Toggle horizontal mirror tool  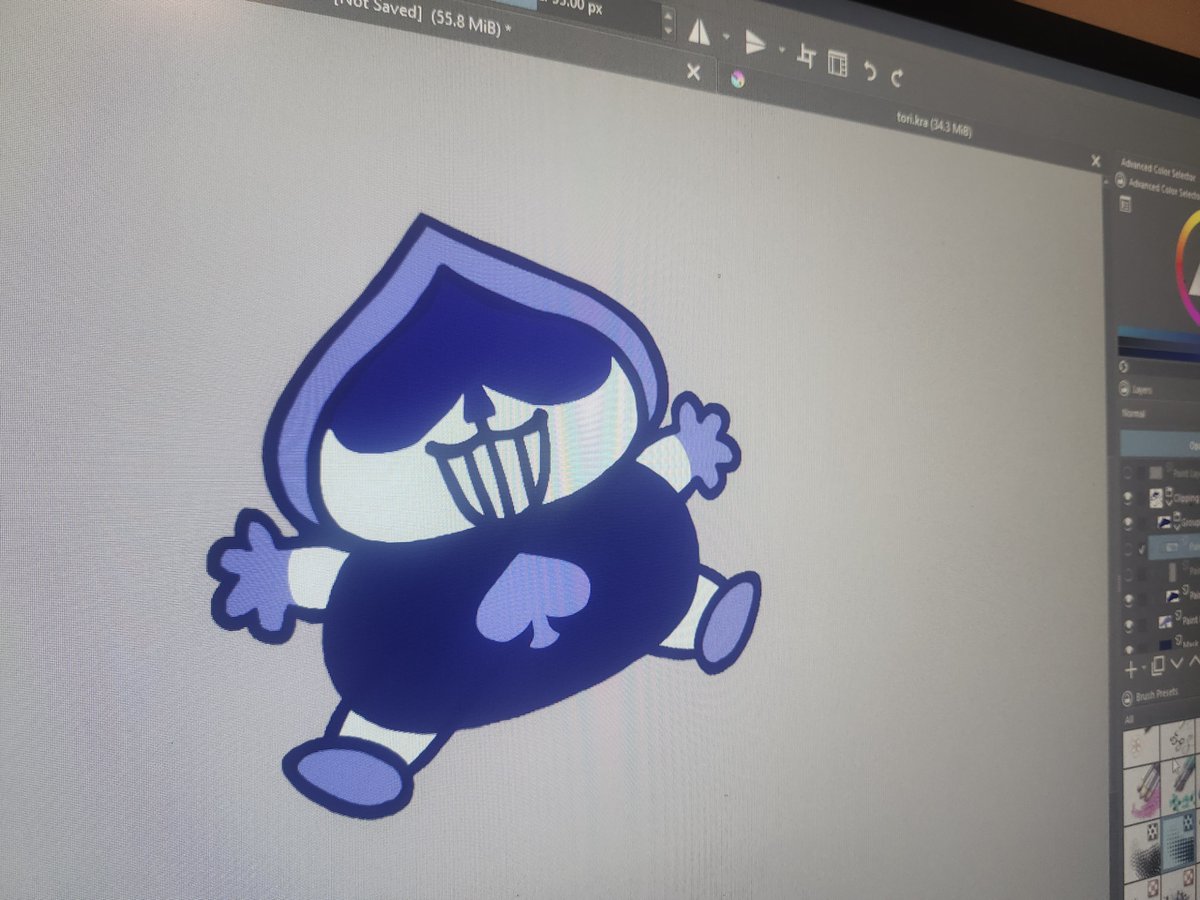(699, 31)
